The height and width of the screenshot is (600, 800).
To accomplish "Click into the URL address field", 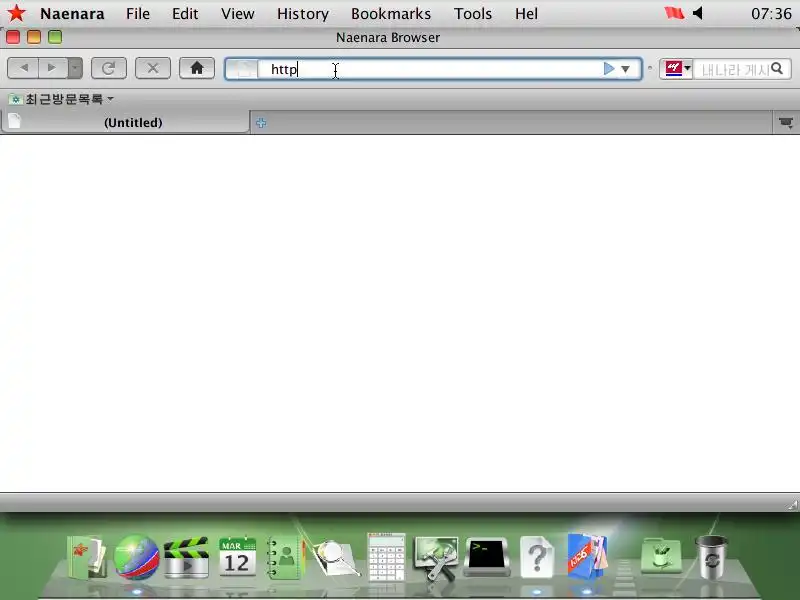I will point(431,69).
